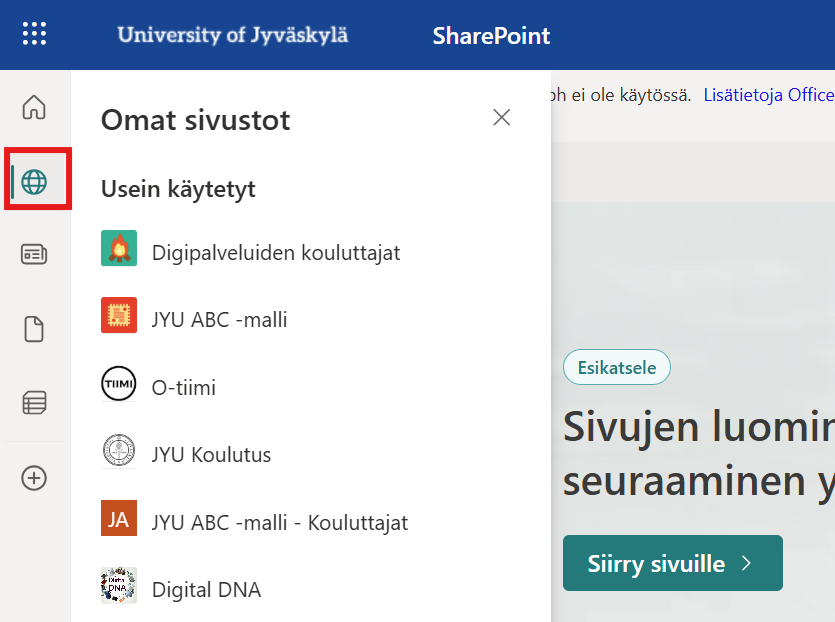Open the Digital DNA site link
Screen dimensions: 835x622
pos(206,590)
